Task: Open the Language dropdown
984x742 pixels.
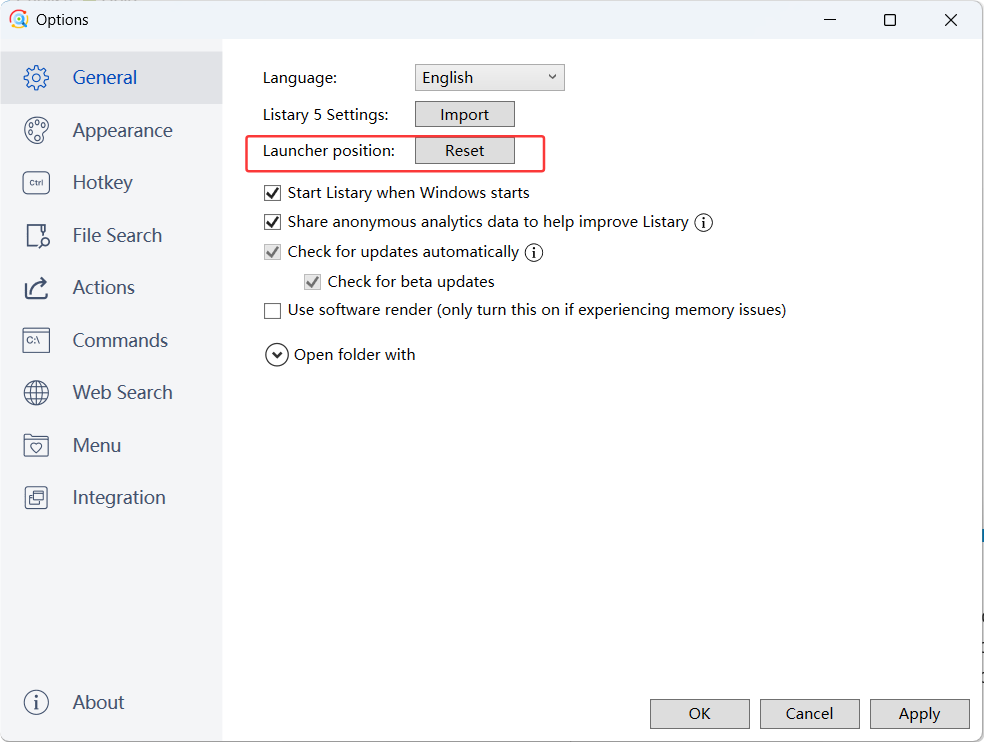Action: point(489,78)
